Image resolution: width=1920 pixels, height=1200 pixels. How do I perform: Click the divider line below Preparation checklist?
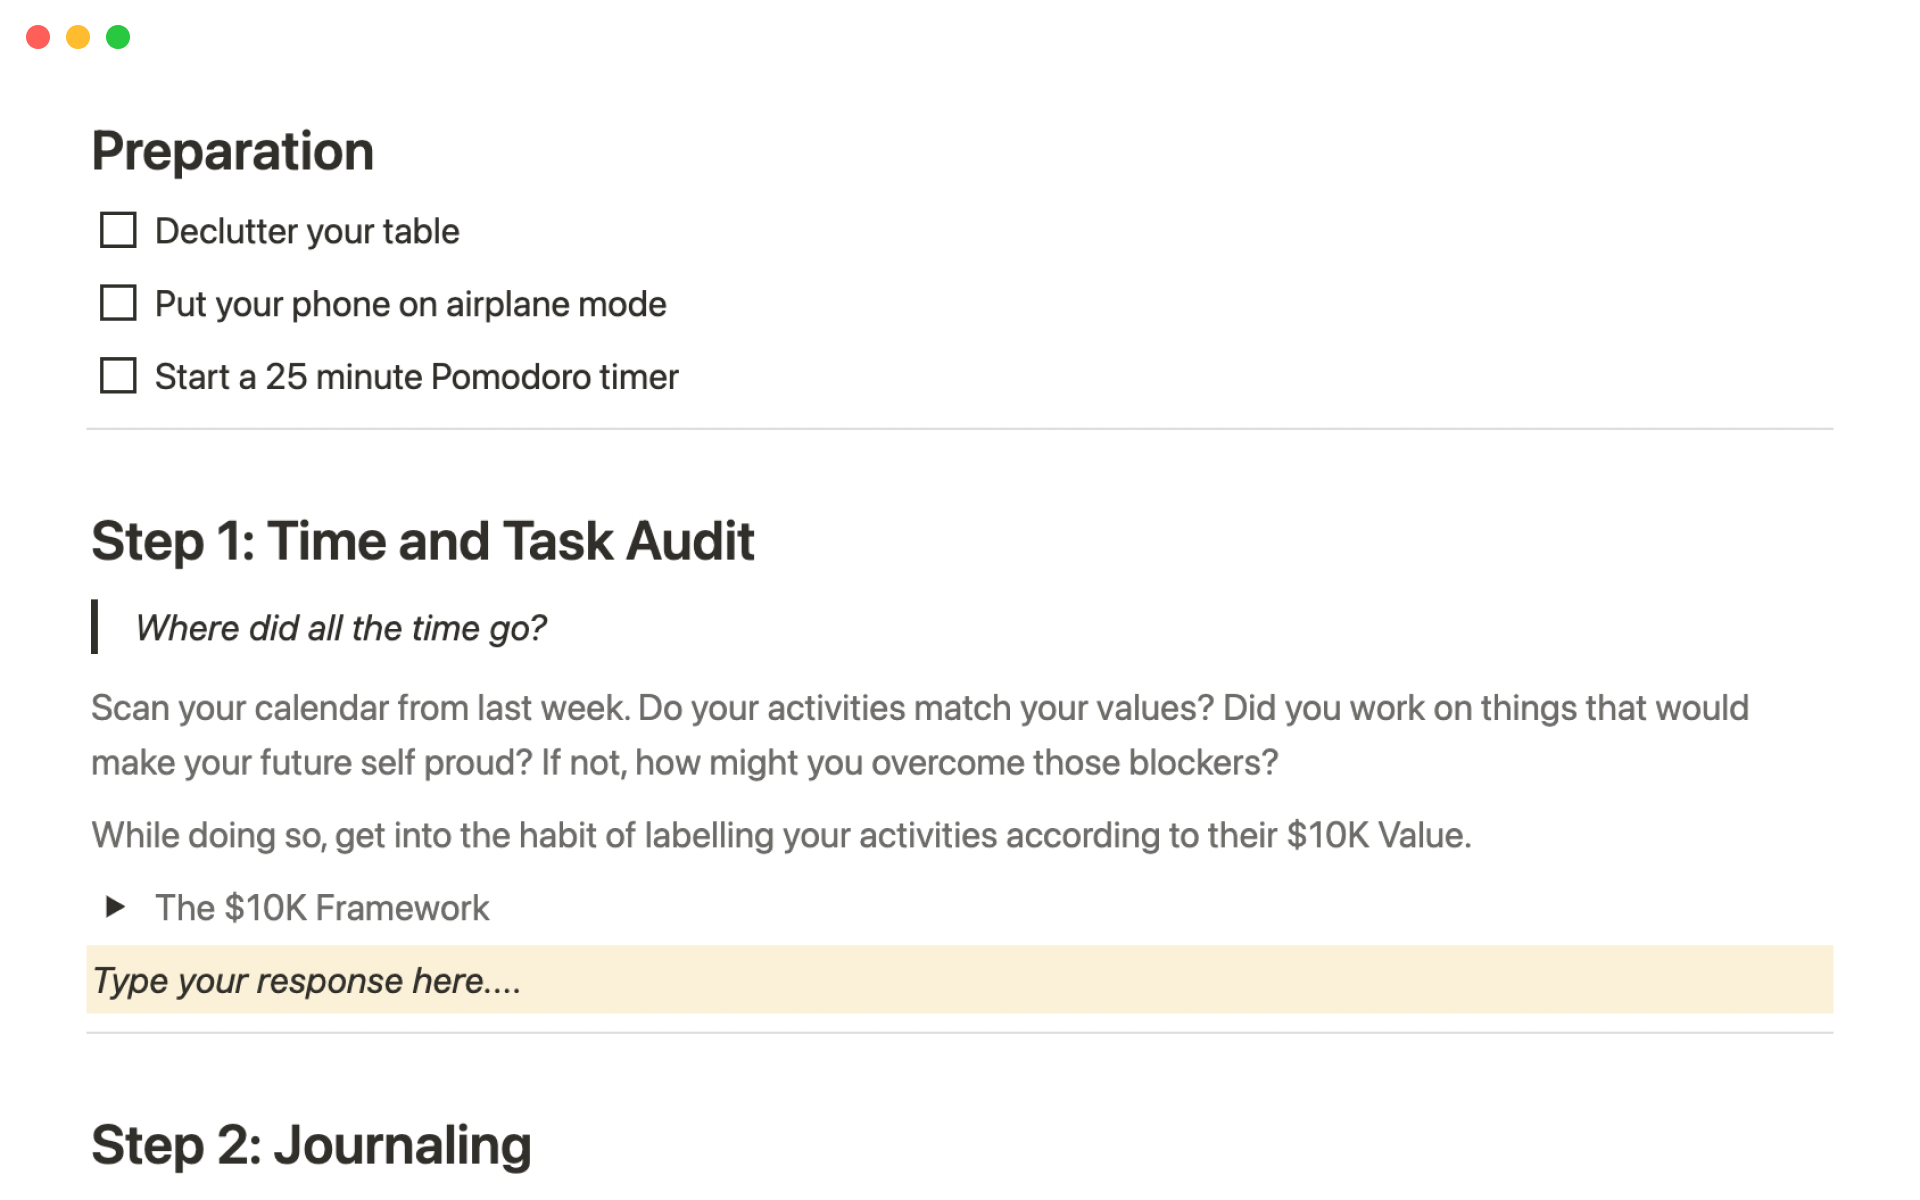pyautogui.click(x=959, y=429)
